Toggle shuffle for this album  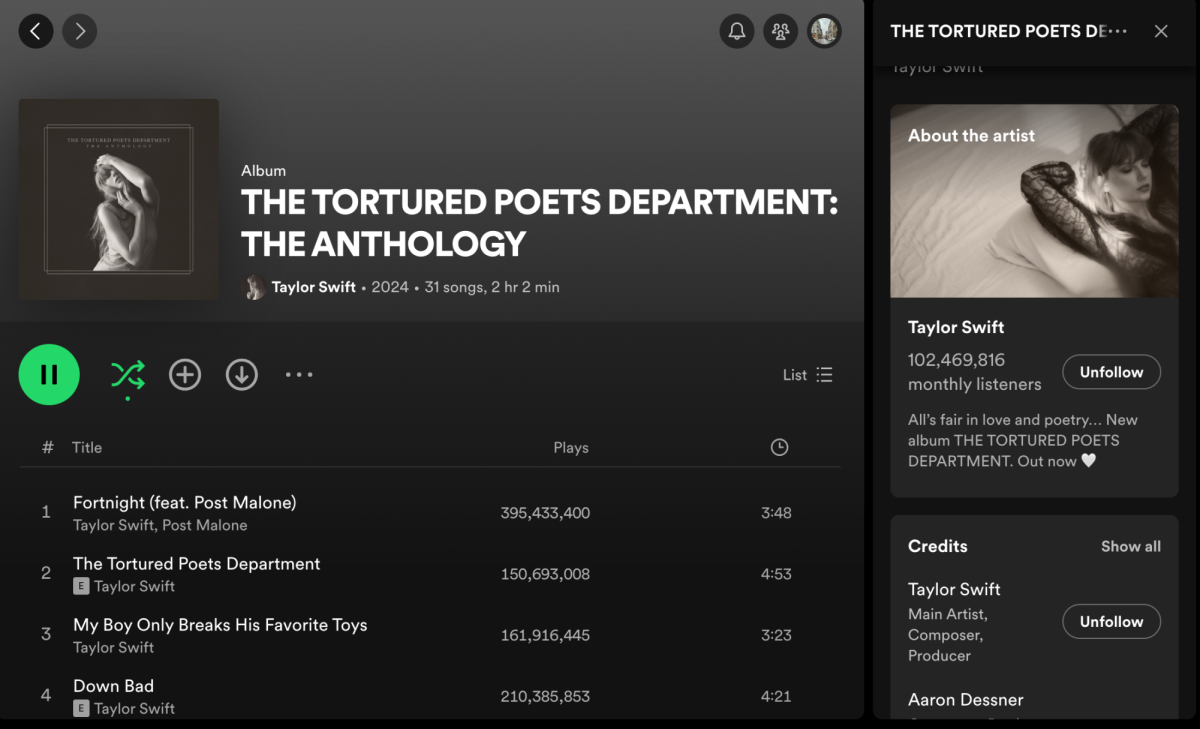point(128,375)
